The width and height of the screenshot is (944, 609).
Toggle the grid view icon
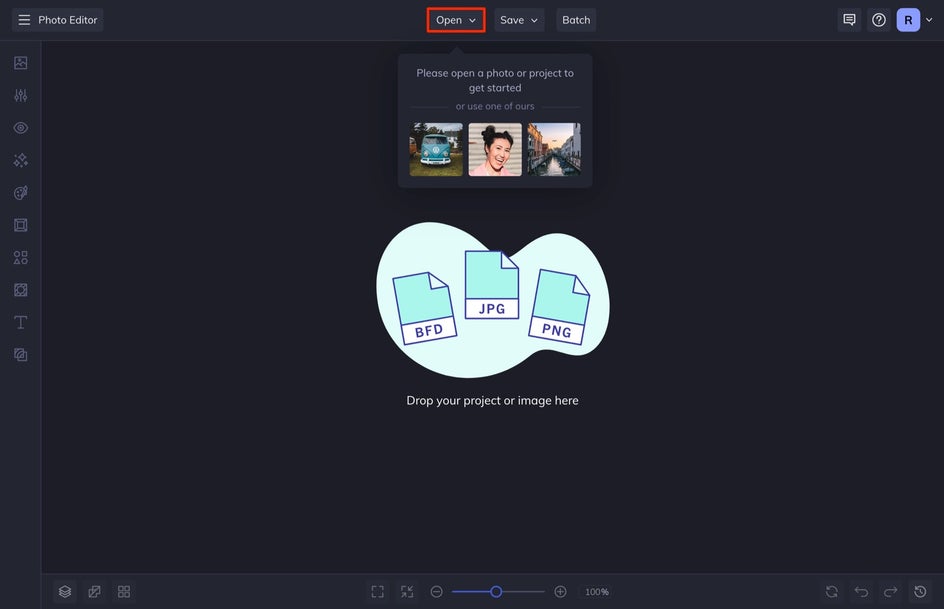(124, 592)
